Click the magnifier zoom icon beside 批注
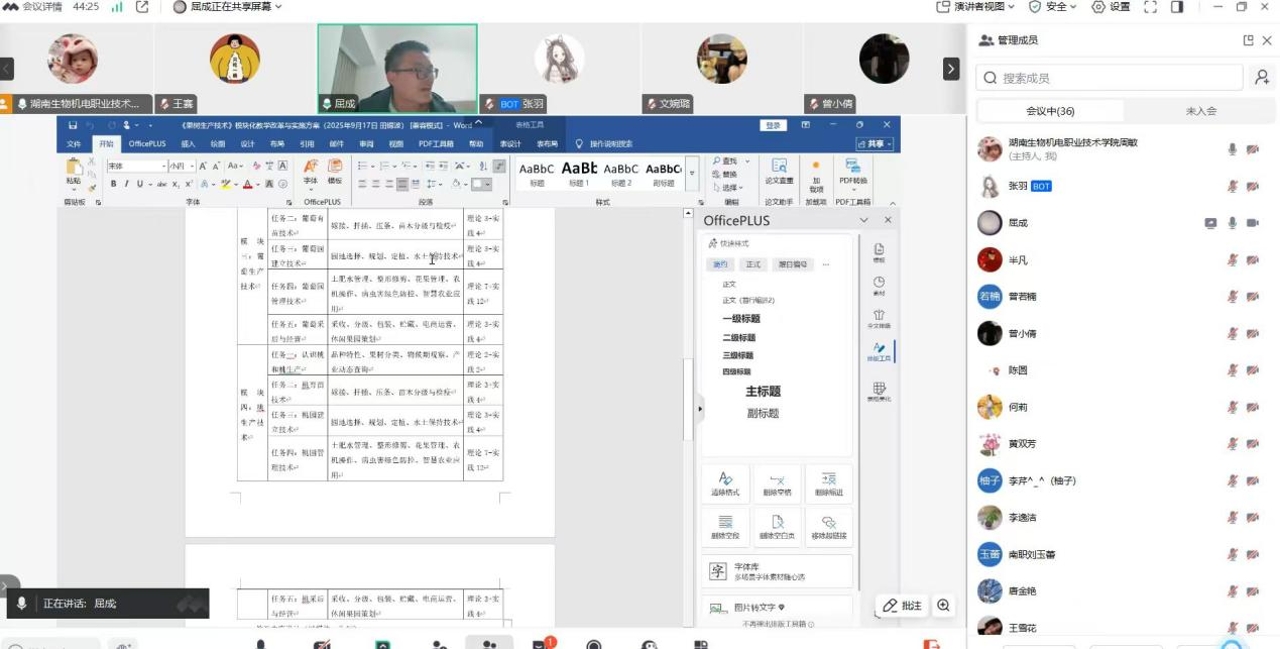This screenshot has width=1280, height=649. tap(943, 605)
